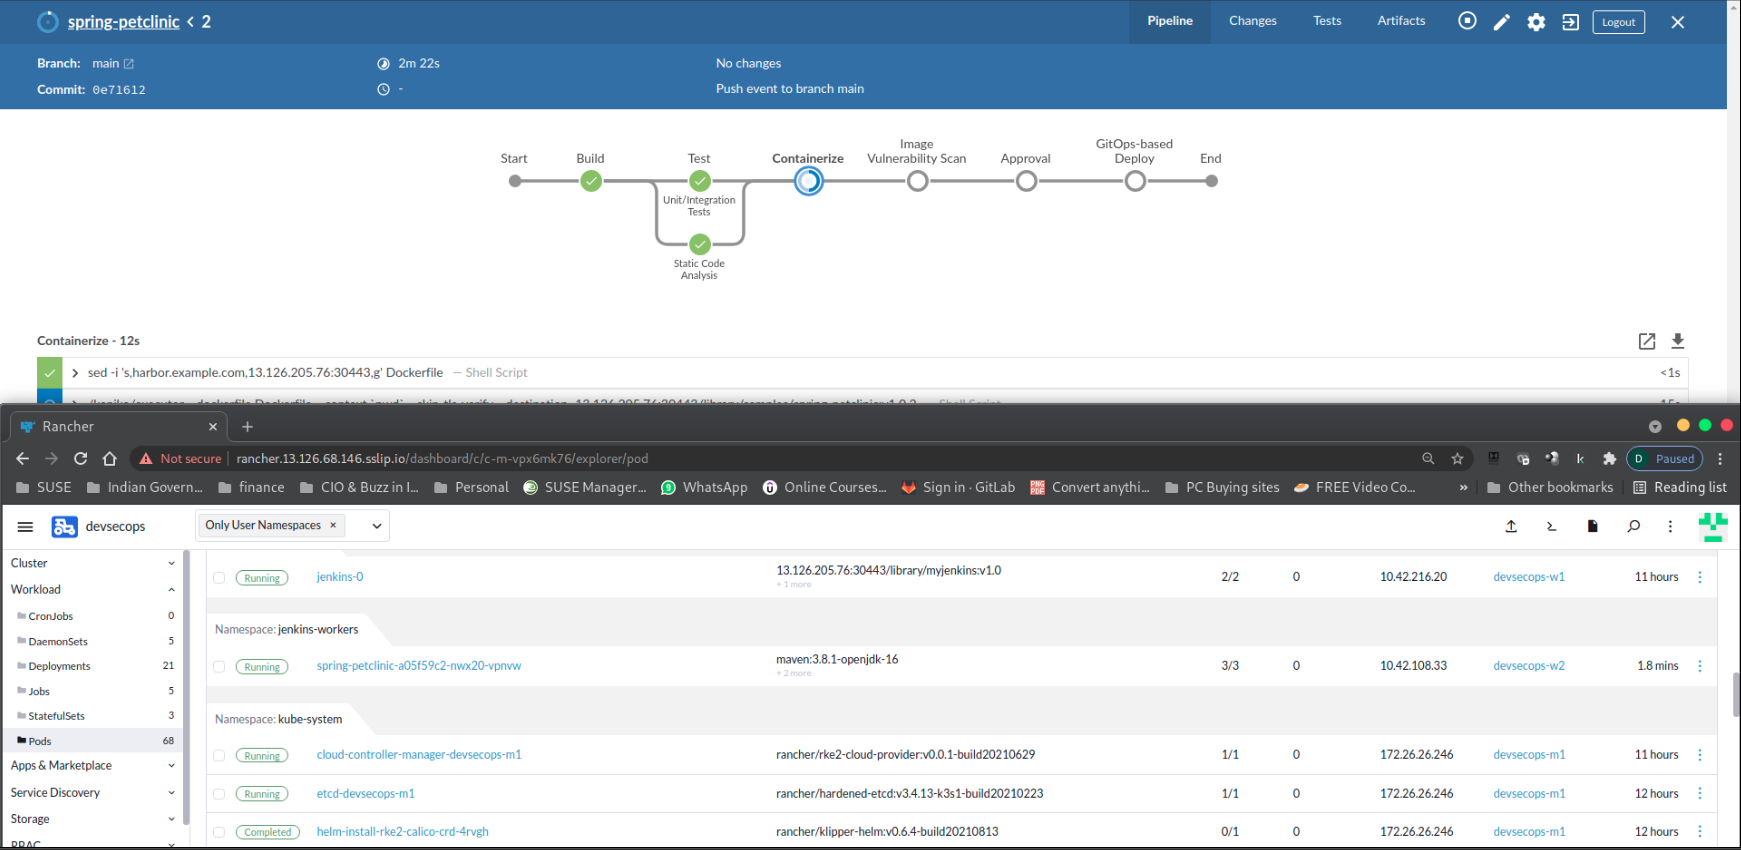1741x850 pixels.
Task: Select the Unit/Integration Tests stage node
Action: point(700,181)
